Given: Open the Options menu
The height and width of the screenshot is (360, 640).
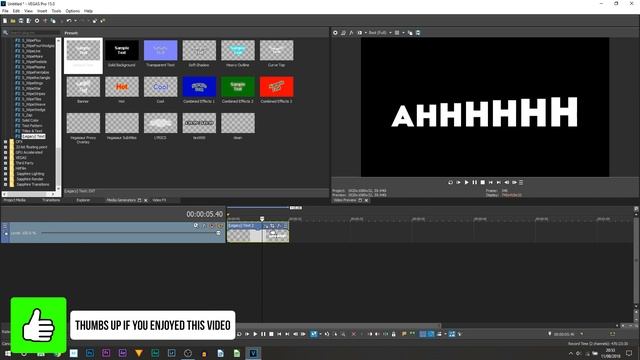Looking at the screenshot, I should (x=73, y=11).
